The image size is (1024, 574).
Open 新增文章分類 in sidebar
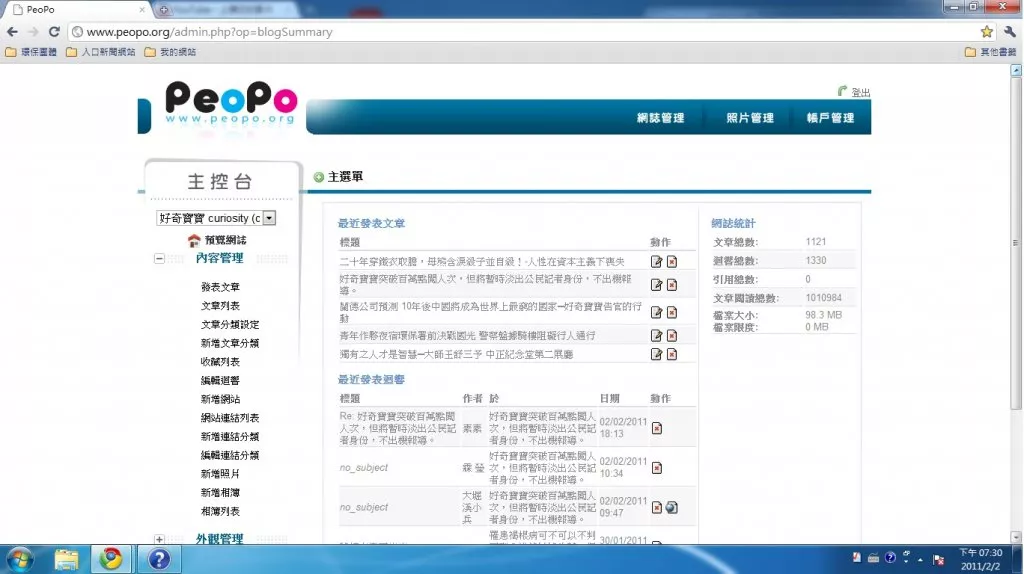pos(230,343)
